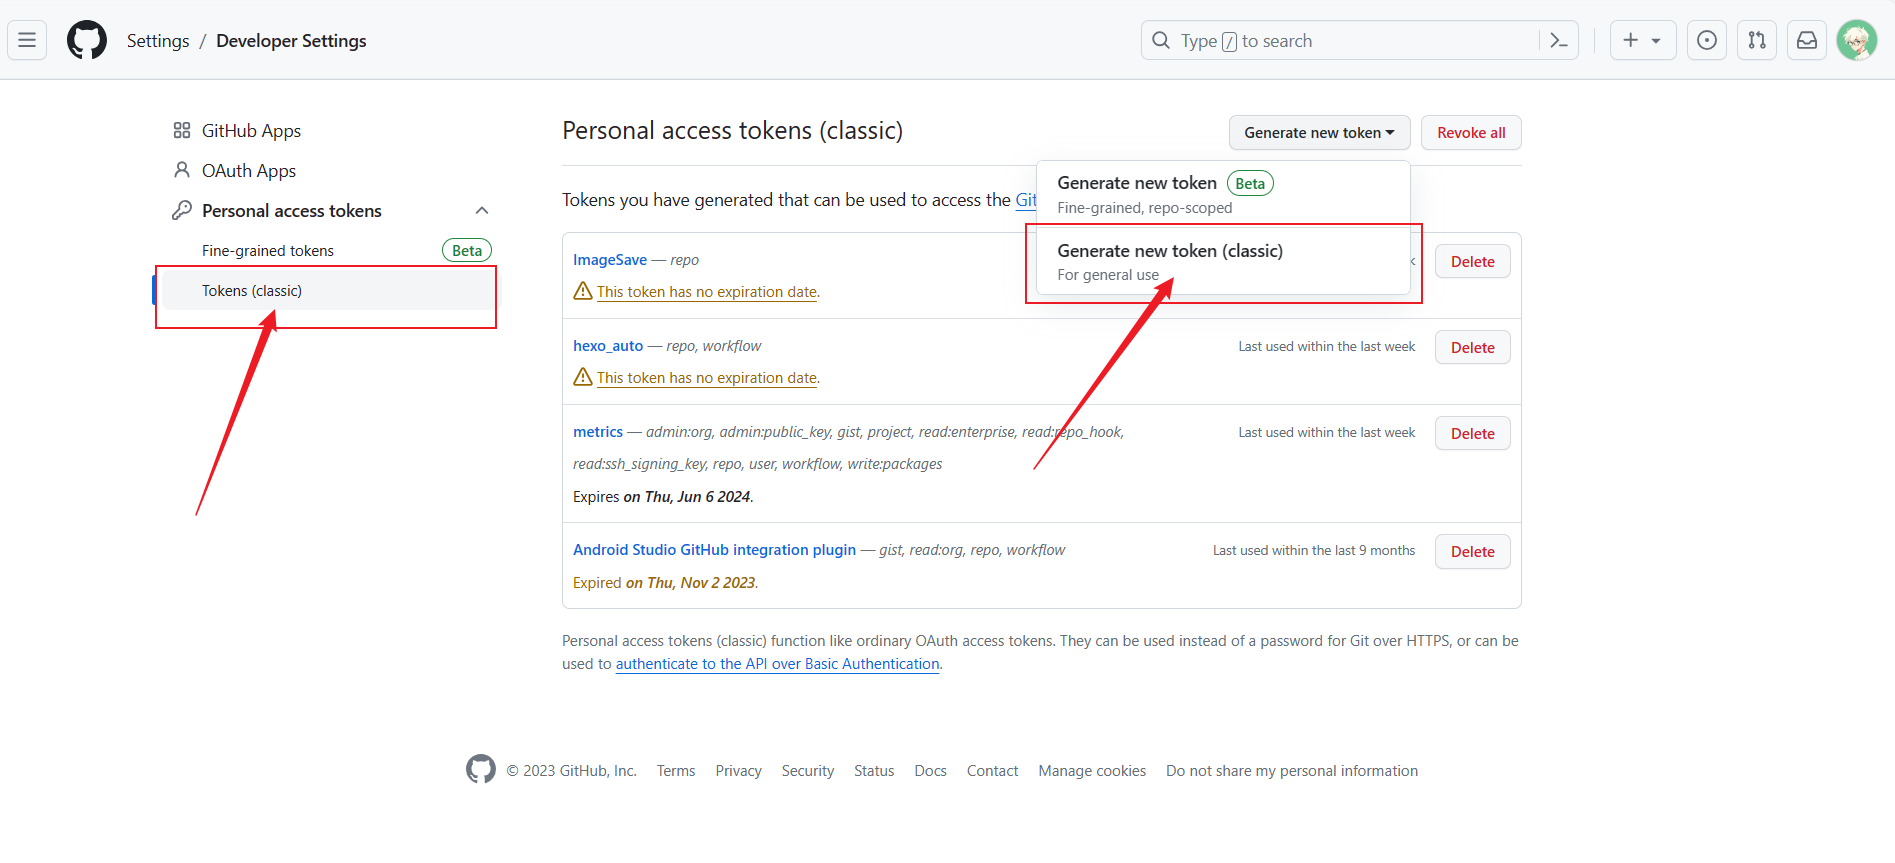Screen dimensions: 1895x863
Task: Open authenticate to the API documentation link
Action: (x=778, y=663)
